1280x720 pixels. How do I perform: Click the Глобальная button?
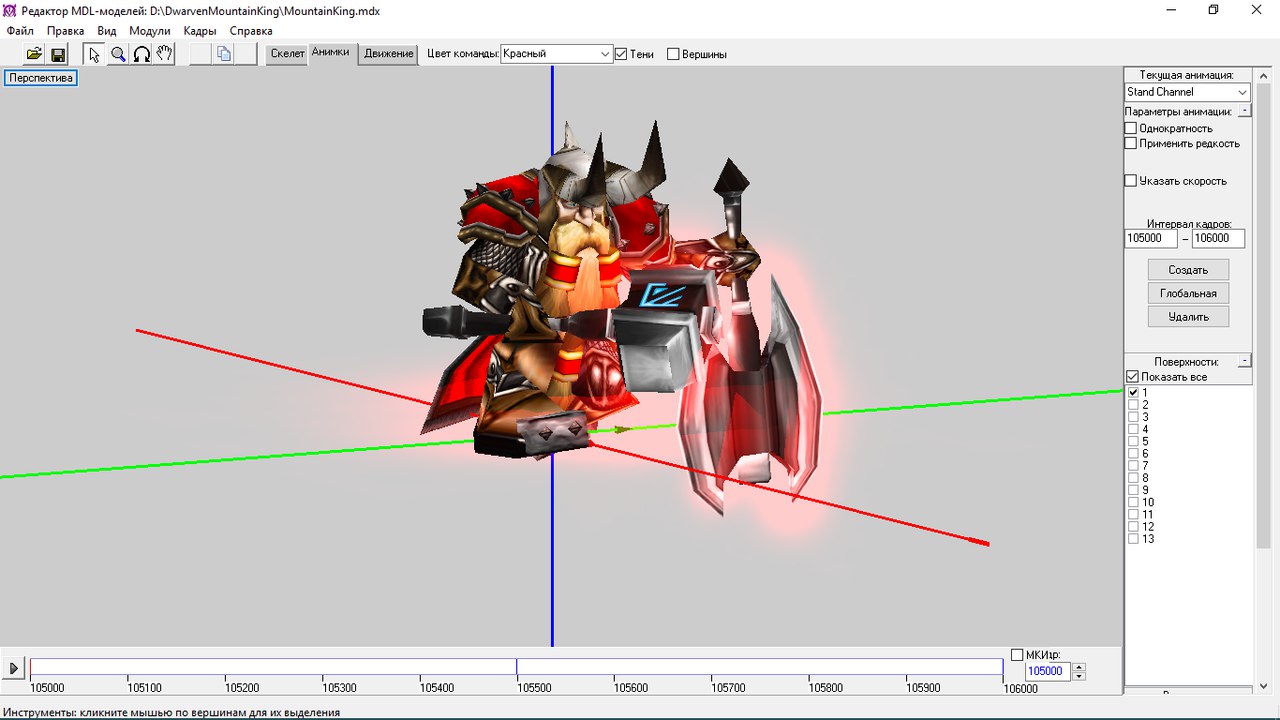point(1188,293)
